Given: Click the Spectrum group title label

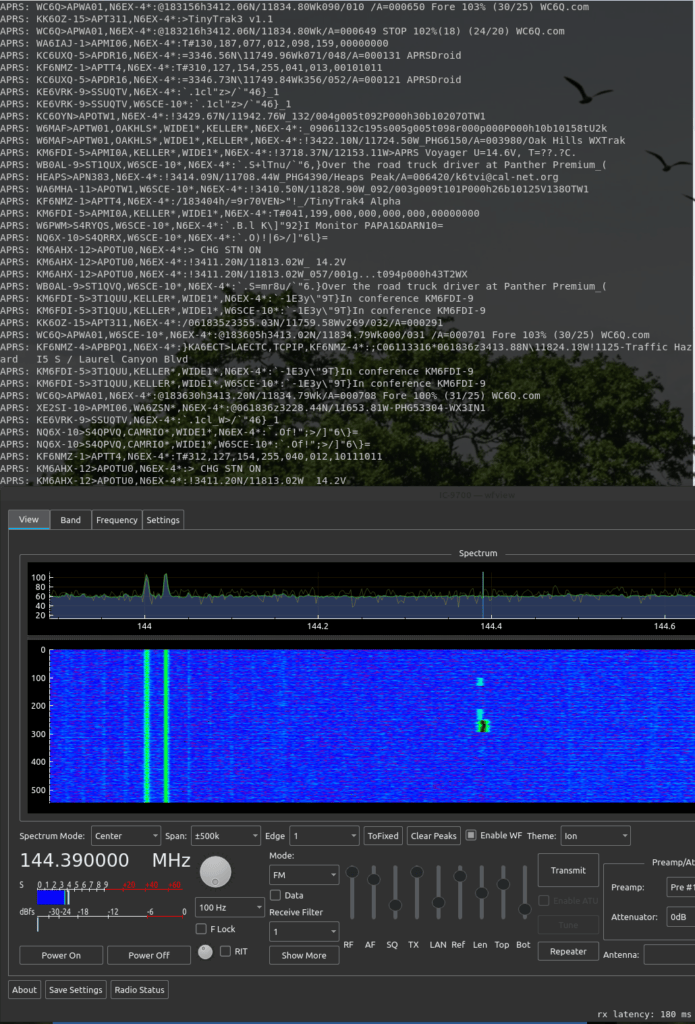Looking at the screenshot, I should (x=477, y=553).
